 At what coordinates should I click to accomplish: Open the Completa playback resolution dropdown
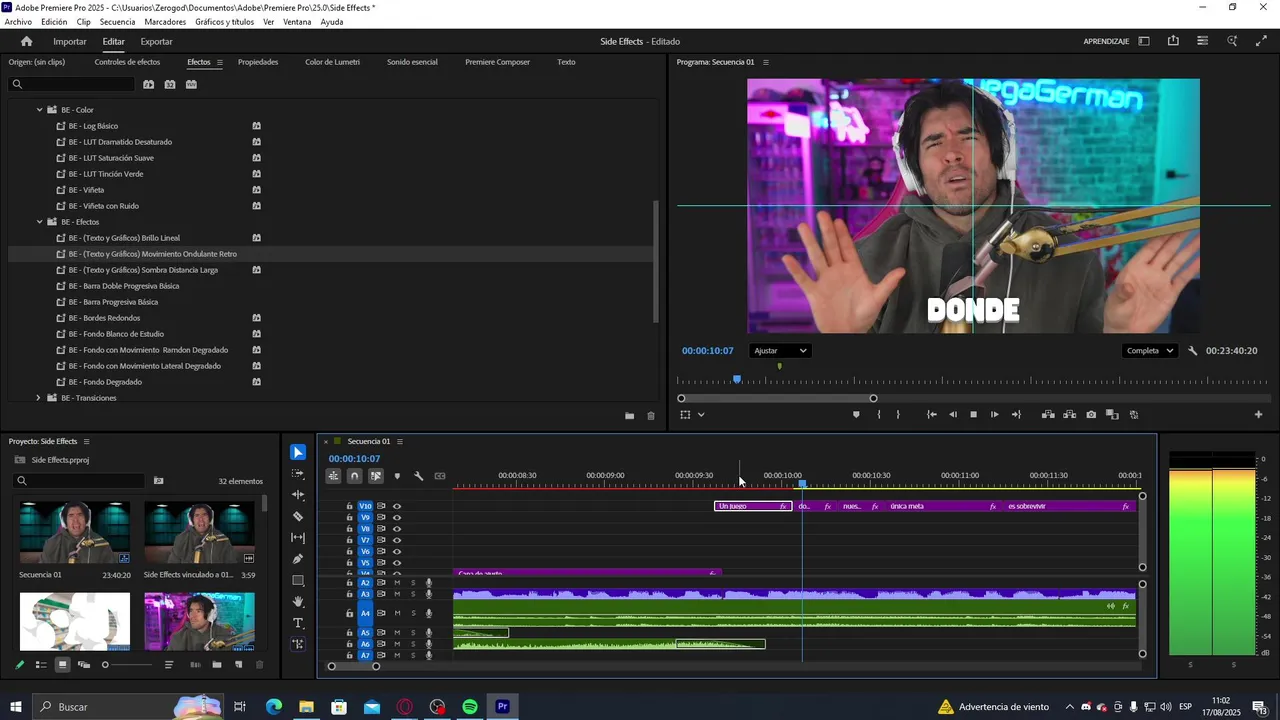[x=1149, y=351]
